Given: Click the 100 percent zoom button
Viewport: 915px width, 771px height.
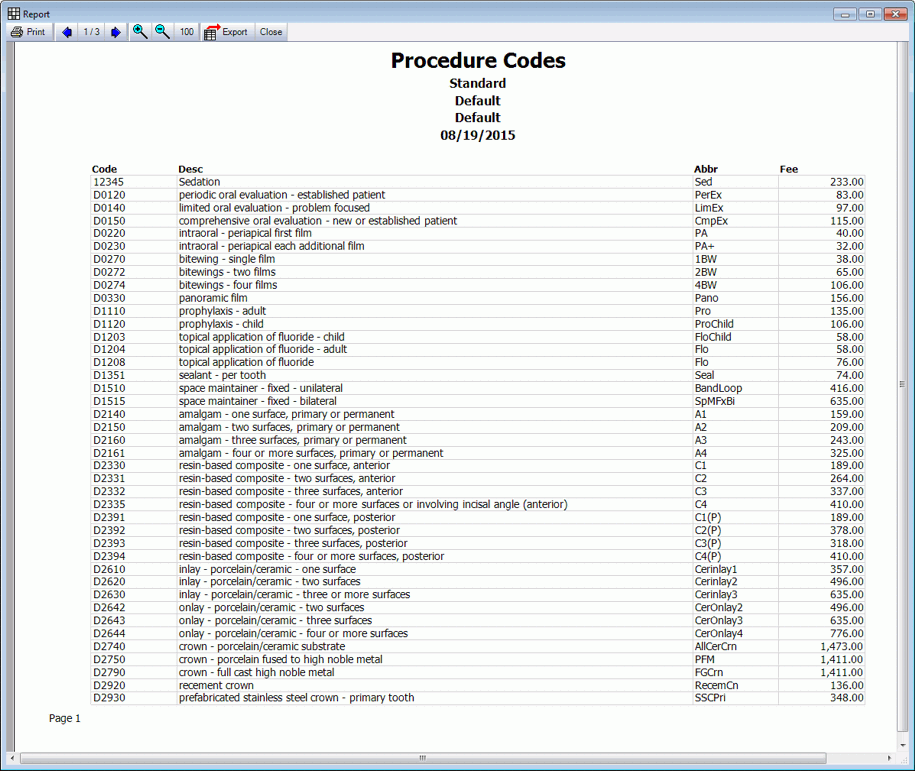Looking at the screenshot, I should point(187,32).
